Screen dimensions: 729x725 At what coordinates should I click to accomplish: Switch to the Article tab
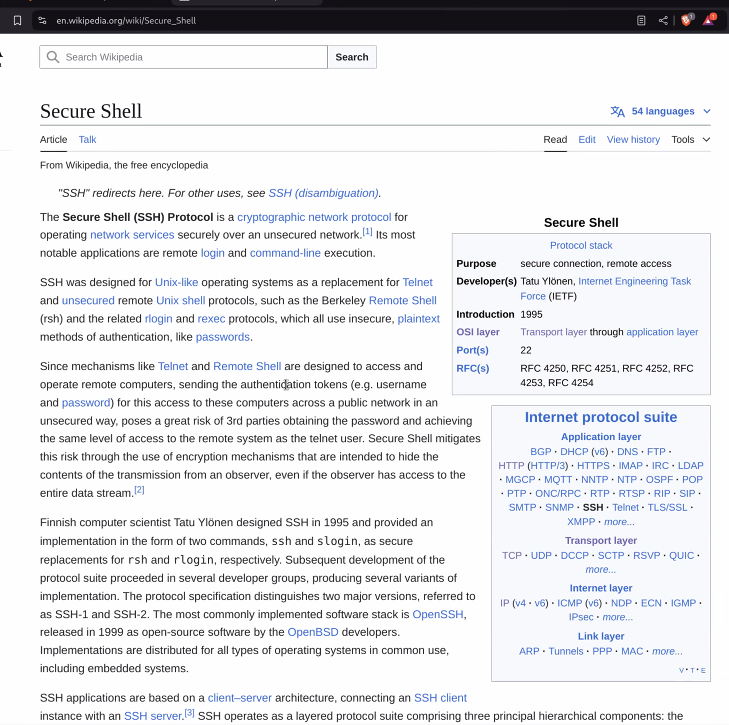tap(53, 140)
